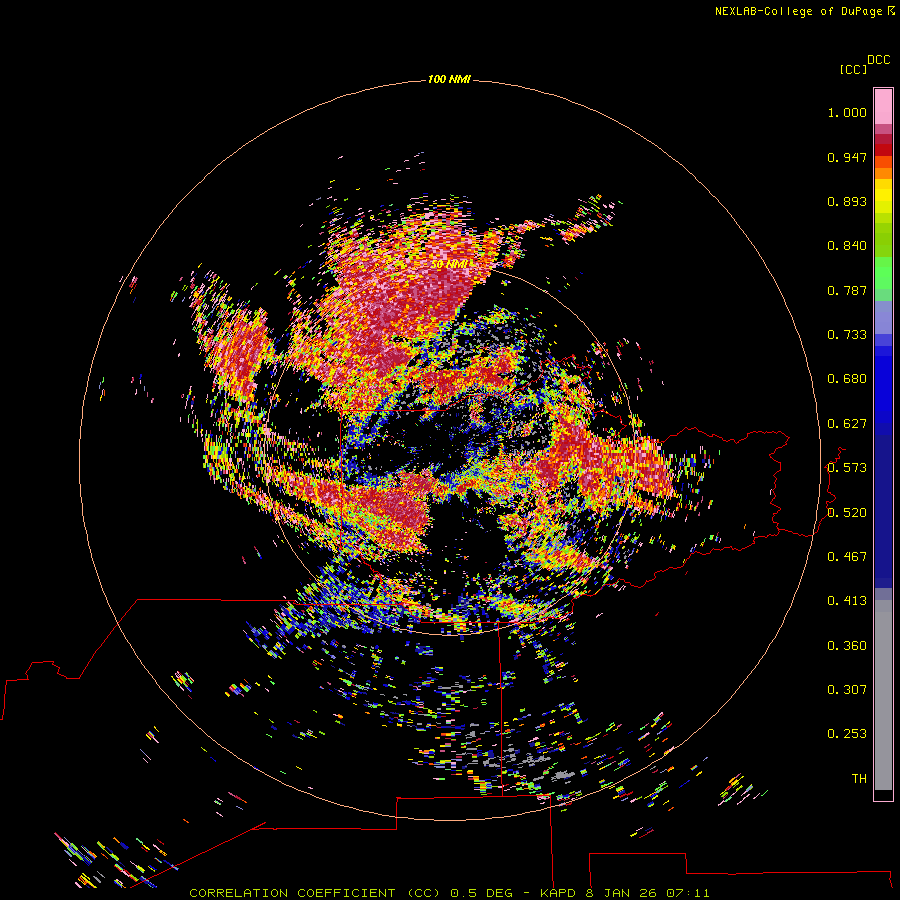This screenshot has height=900, width=900.
Task: Click the TH threshold label
Action: pyautogui.click(x=859, y=779)
